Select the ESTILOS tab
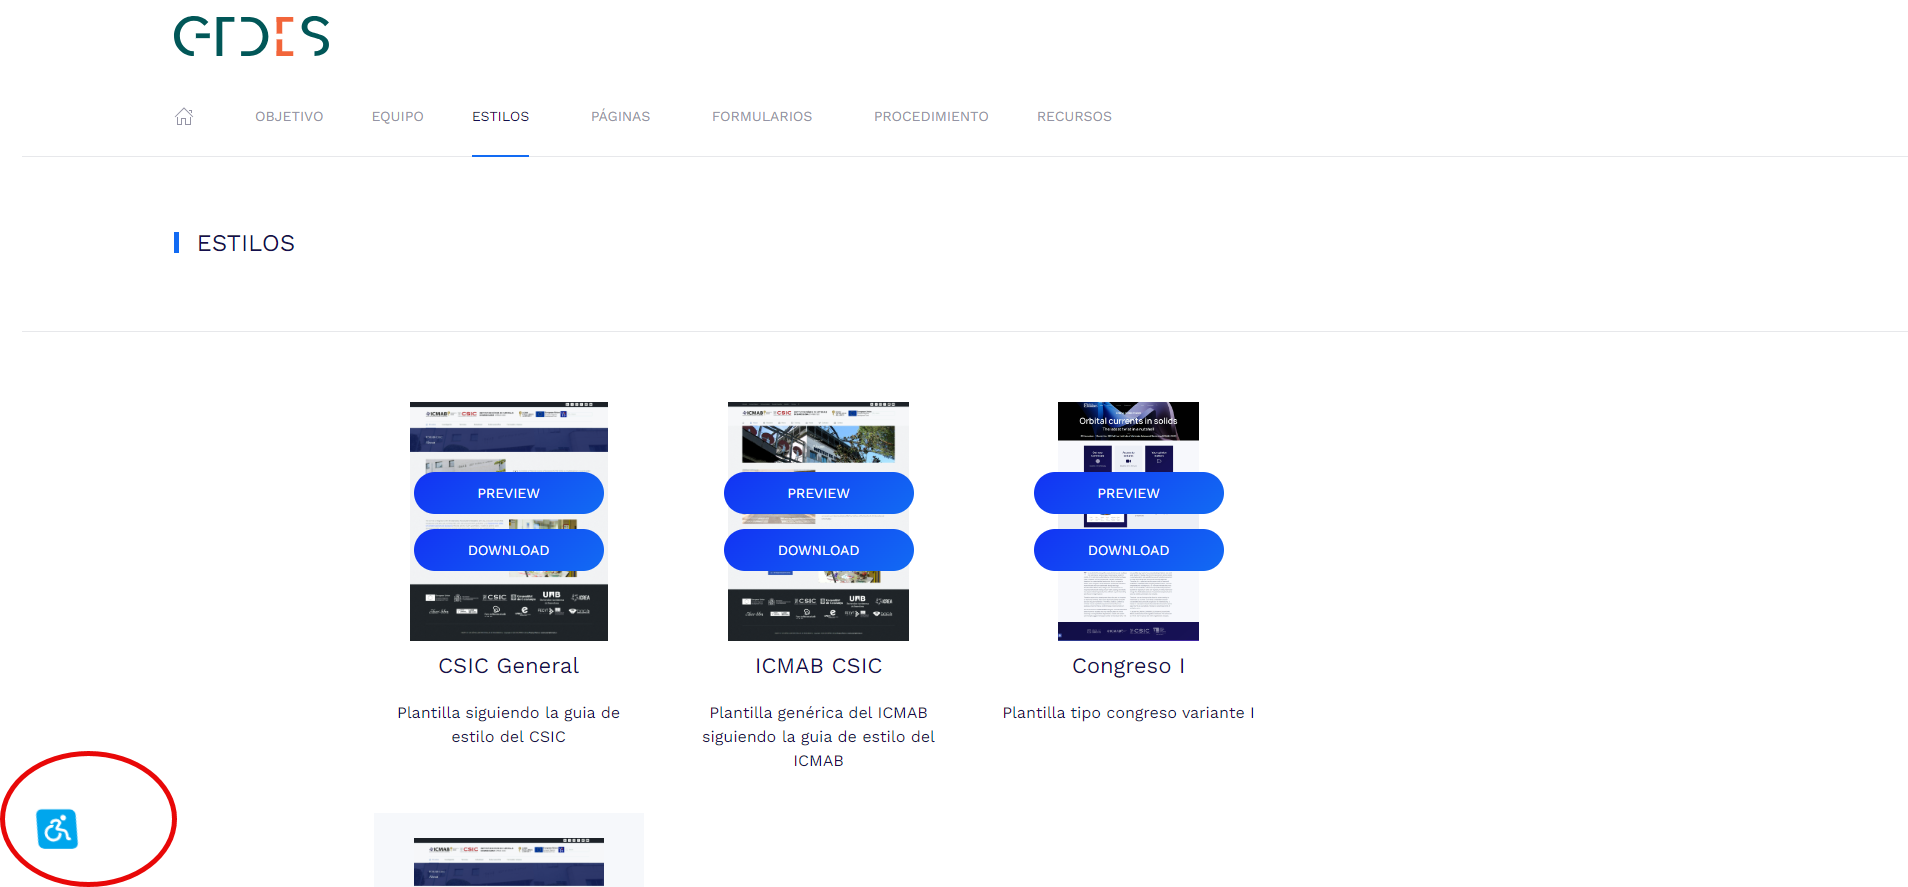 point(500,117)
